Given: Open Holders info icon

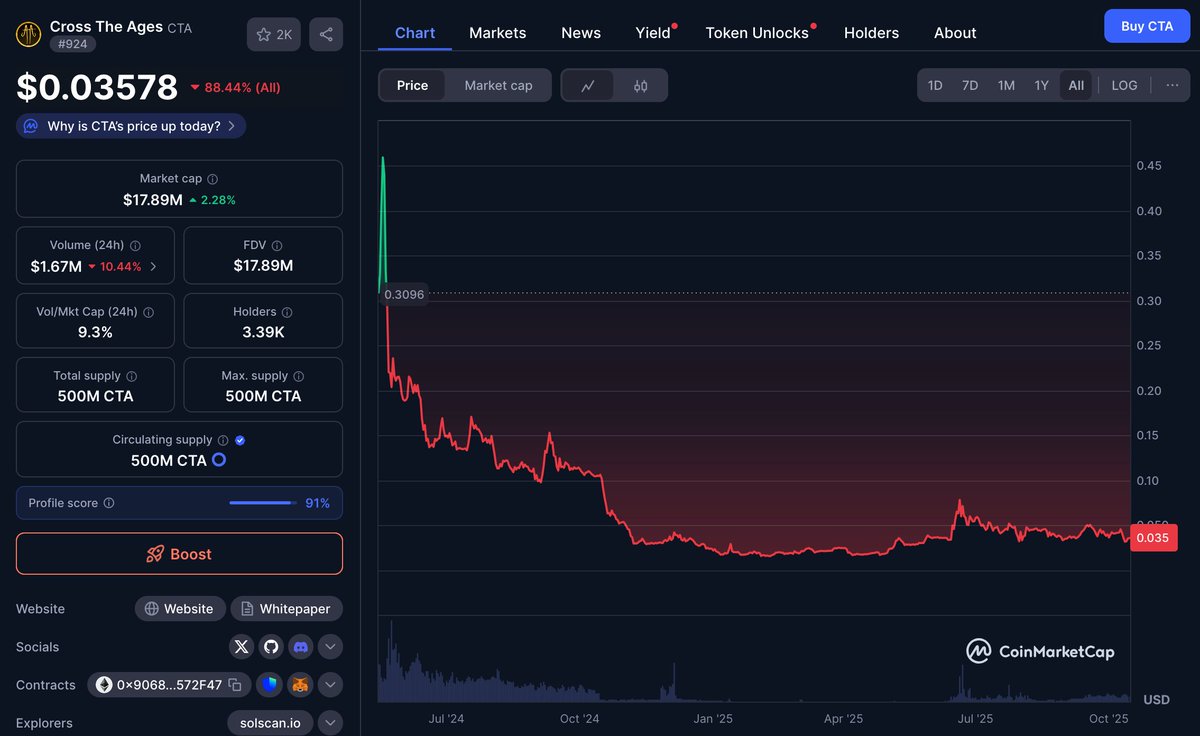Looking at the screenshot, I should [287, 312].
